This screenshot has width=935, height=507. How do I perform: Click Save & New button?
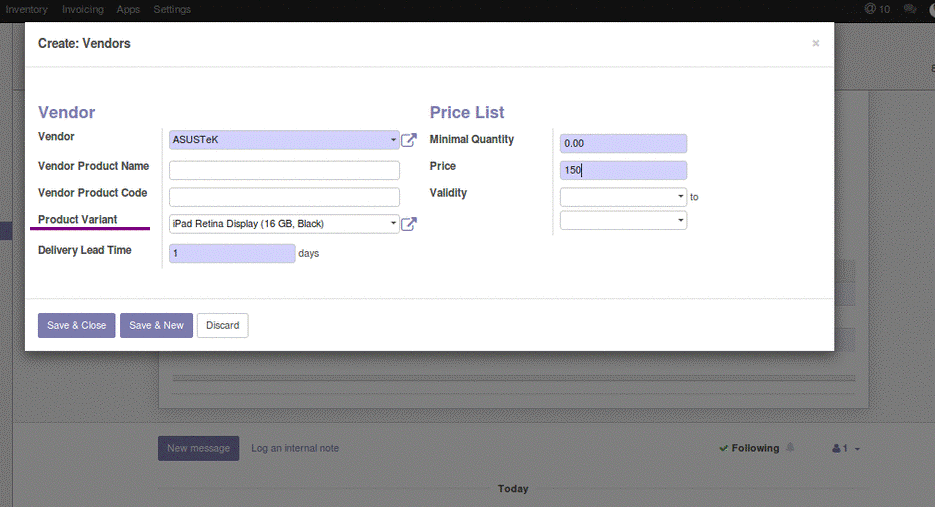tap(156, 326)
